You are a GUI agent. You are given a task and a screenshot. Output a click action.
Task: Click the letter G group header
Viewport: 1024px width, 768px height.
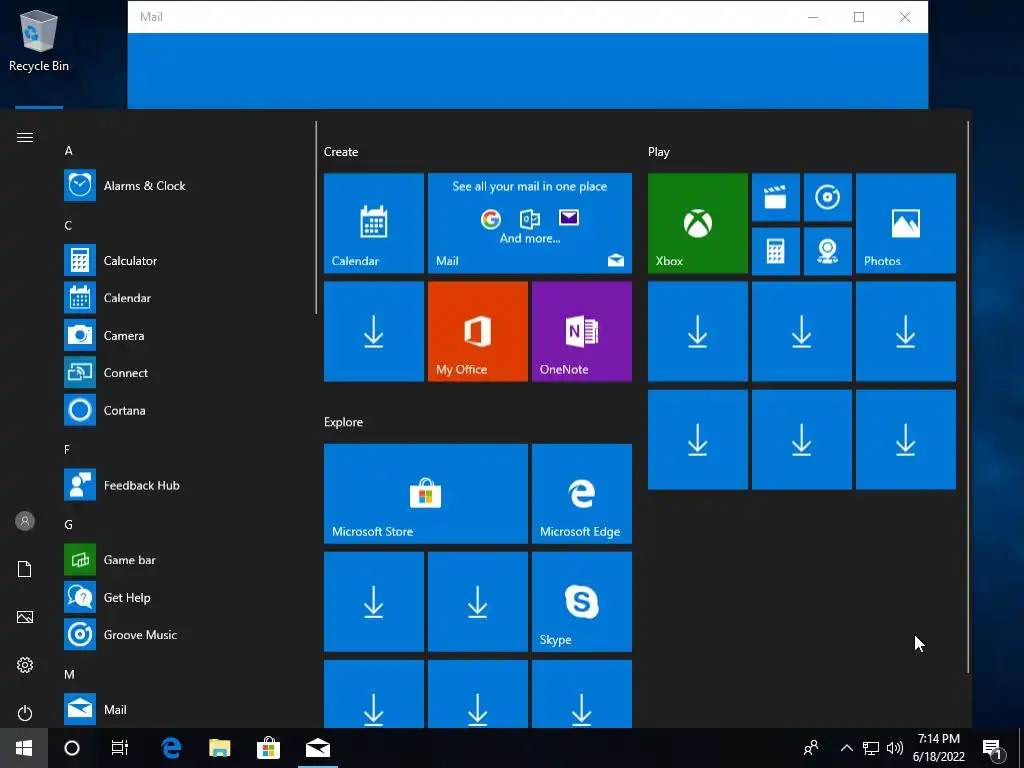point(69,524)
